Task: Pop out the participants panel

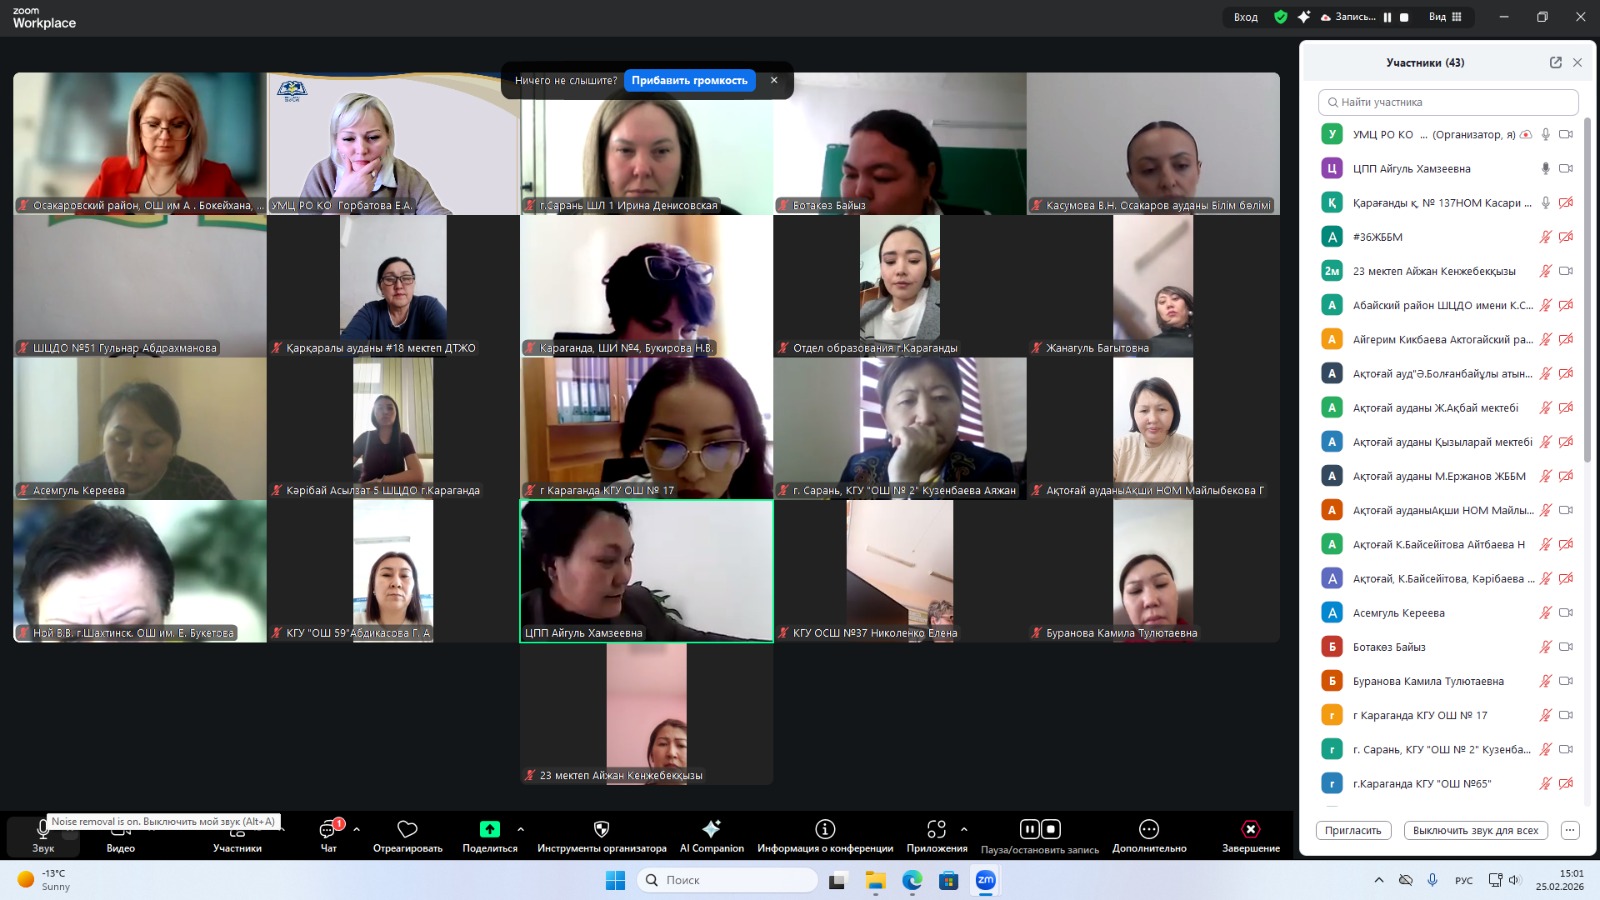Action: 1555,62
